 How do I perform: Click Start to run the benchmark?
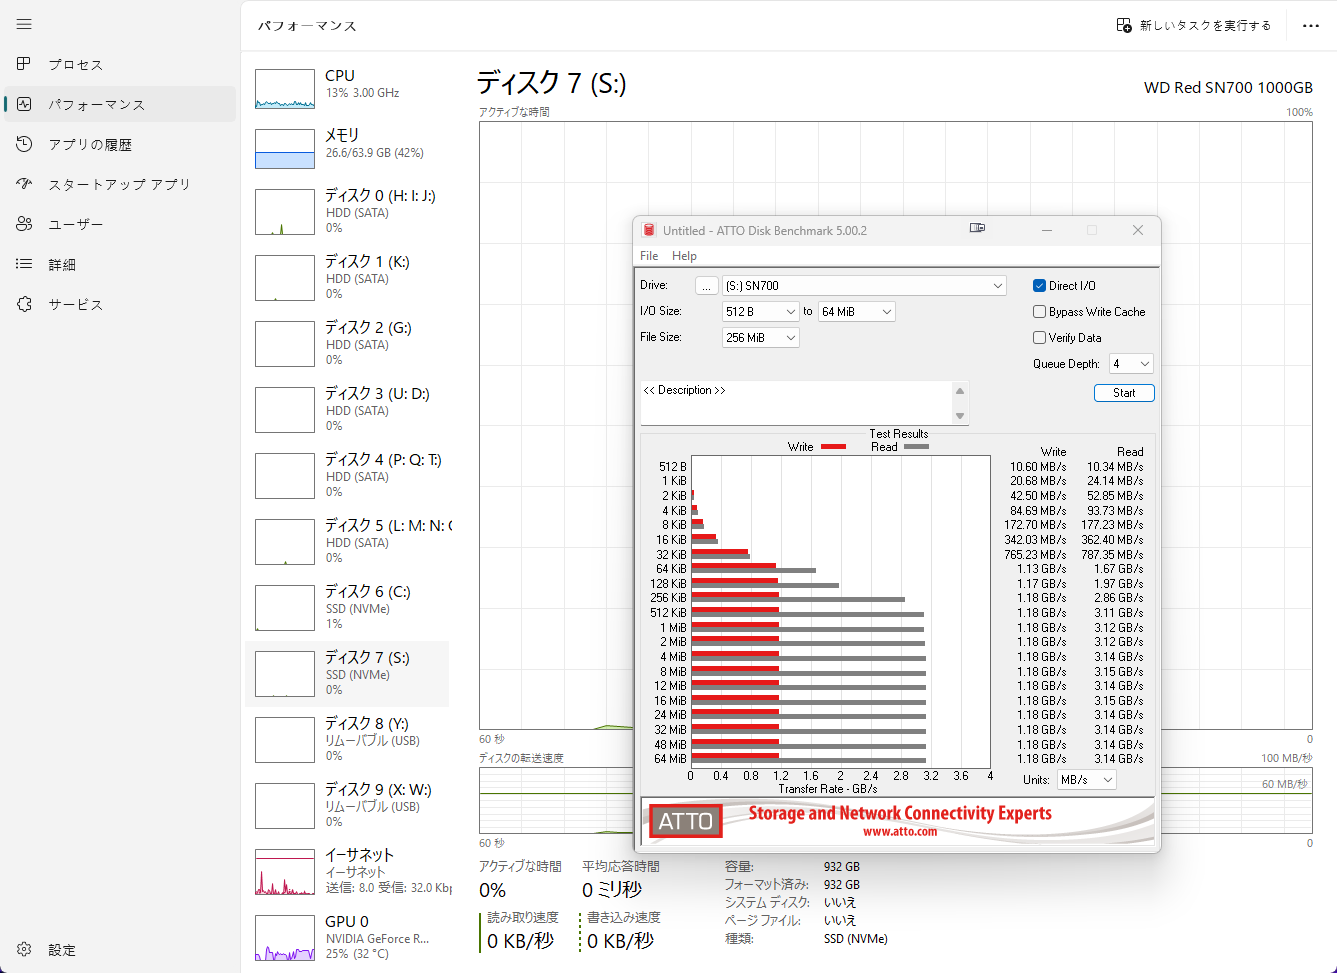click(1124, 393)
